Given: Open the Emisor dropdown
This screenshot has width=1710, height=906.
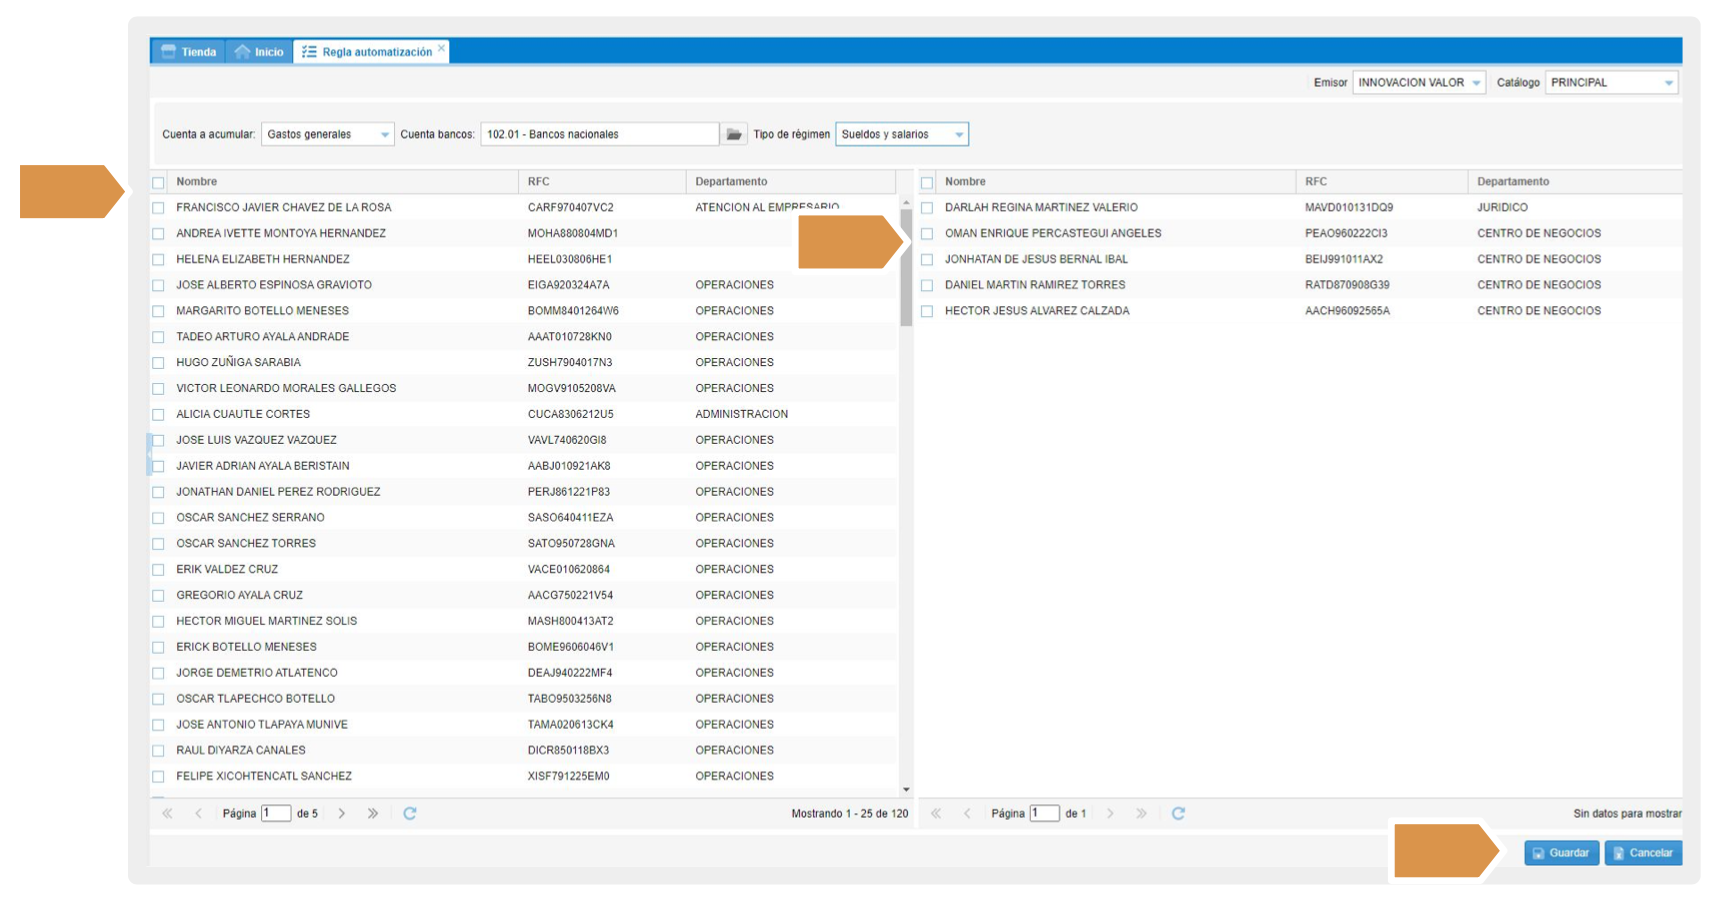Looking at the screenshot, I should pyautogui.click(x=1475, y=83).
